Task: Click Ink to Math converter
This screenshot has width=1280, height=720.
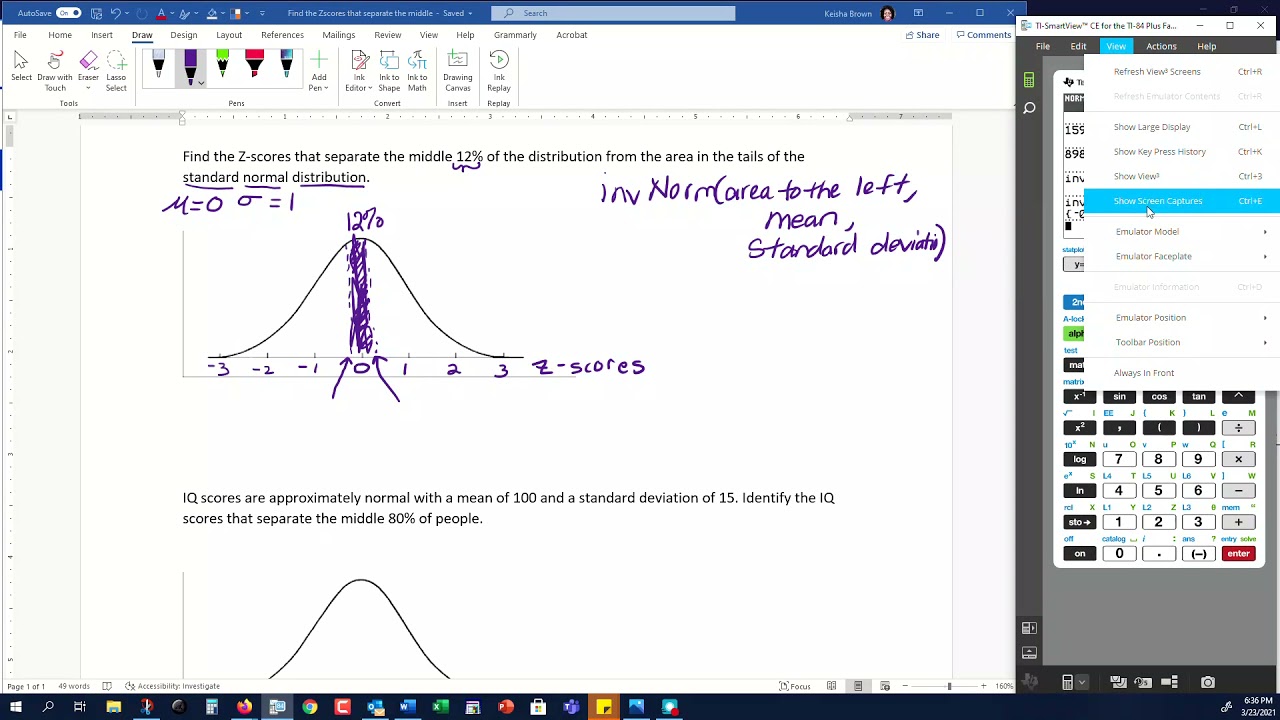Action: click(x=417, y=70)
